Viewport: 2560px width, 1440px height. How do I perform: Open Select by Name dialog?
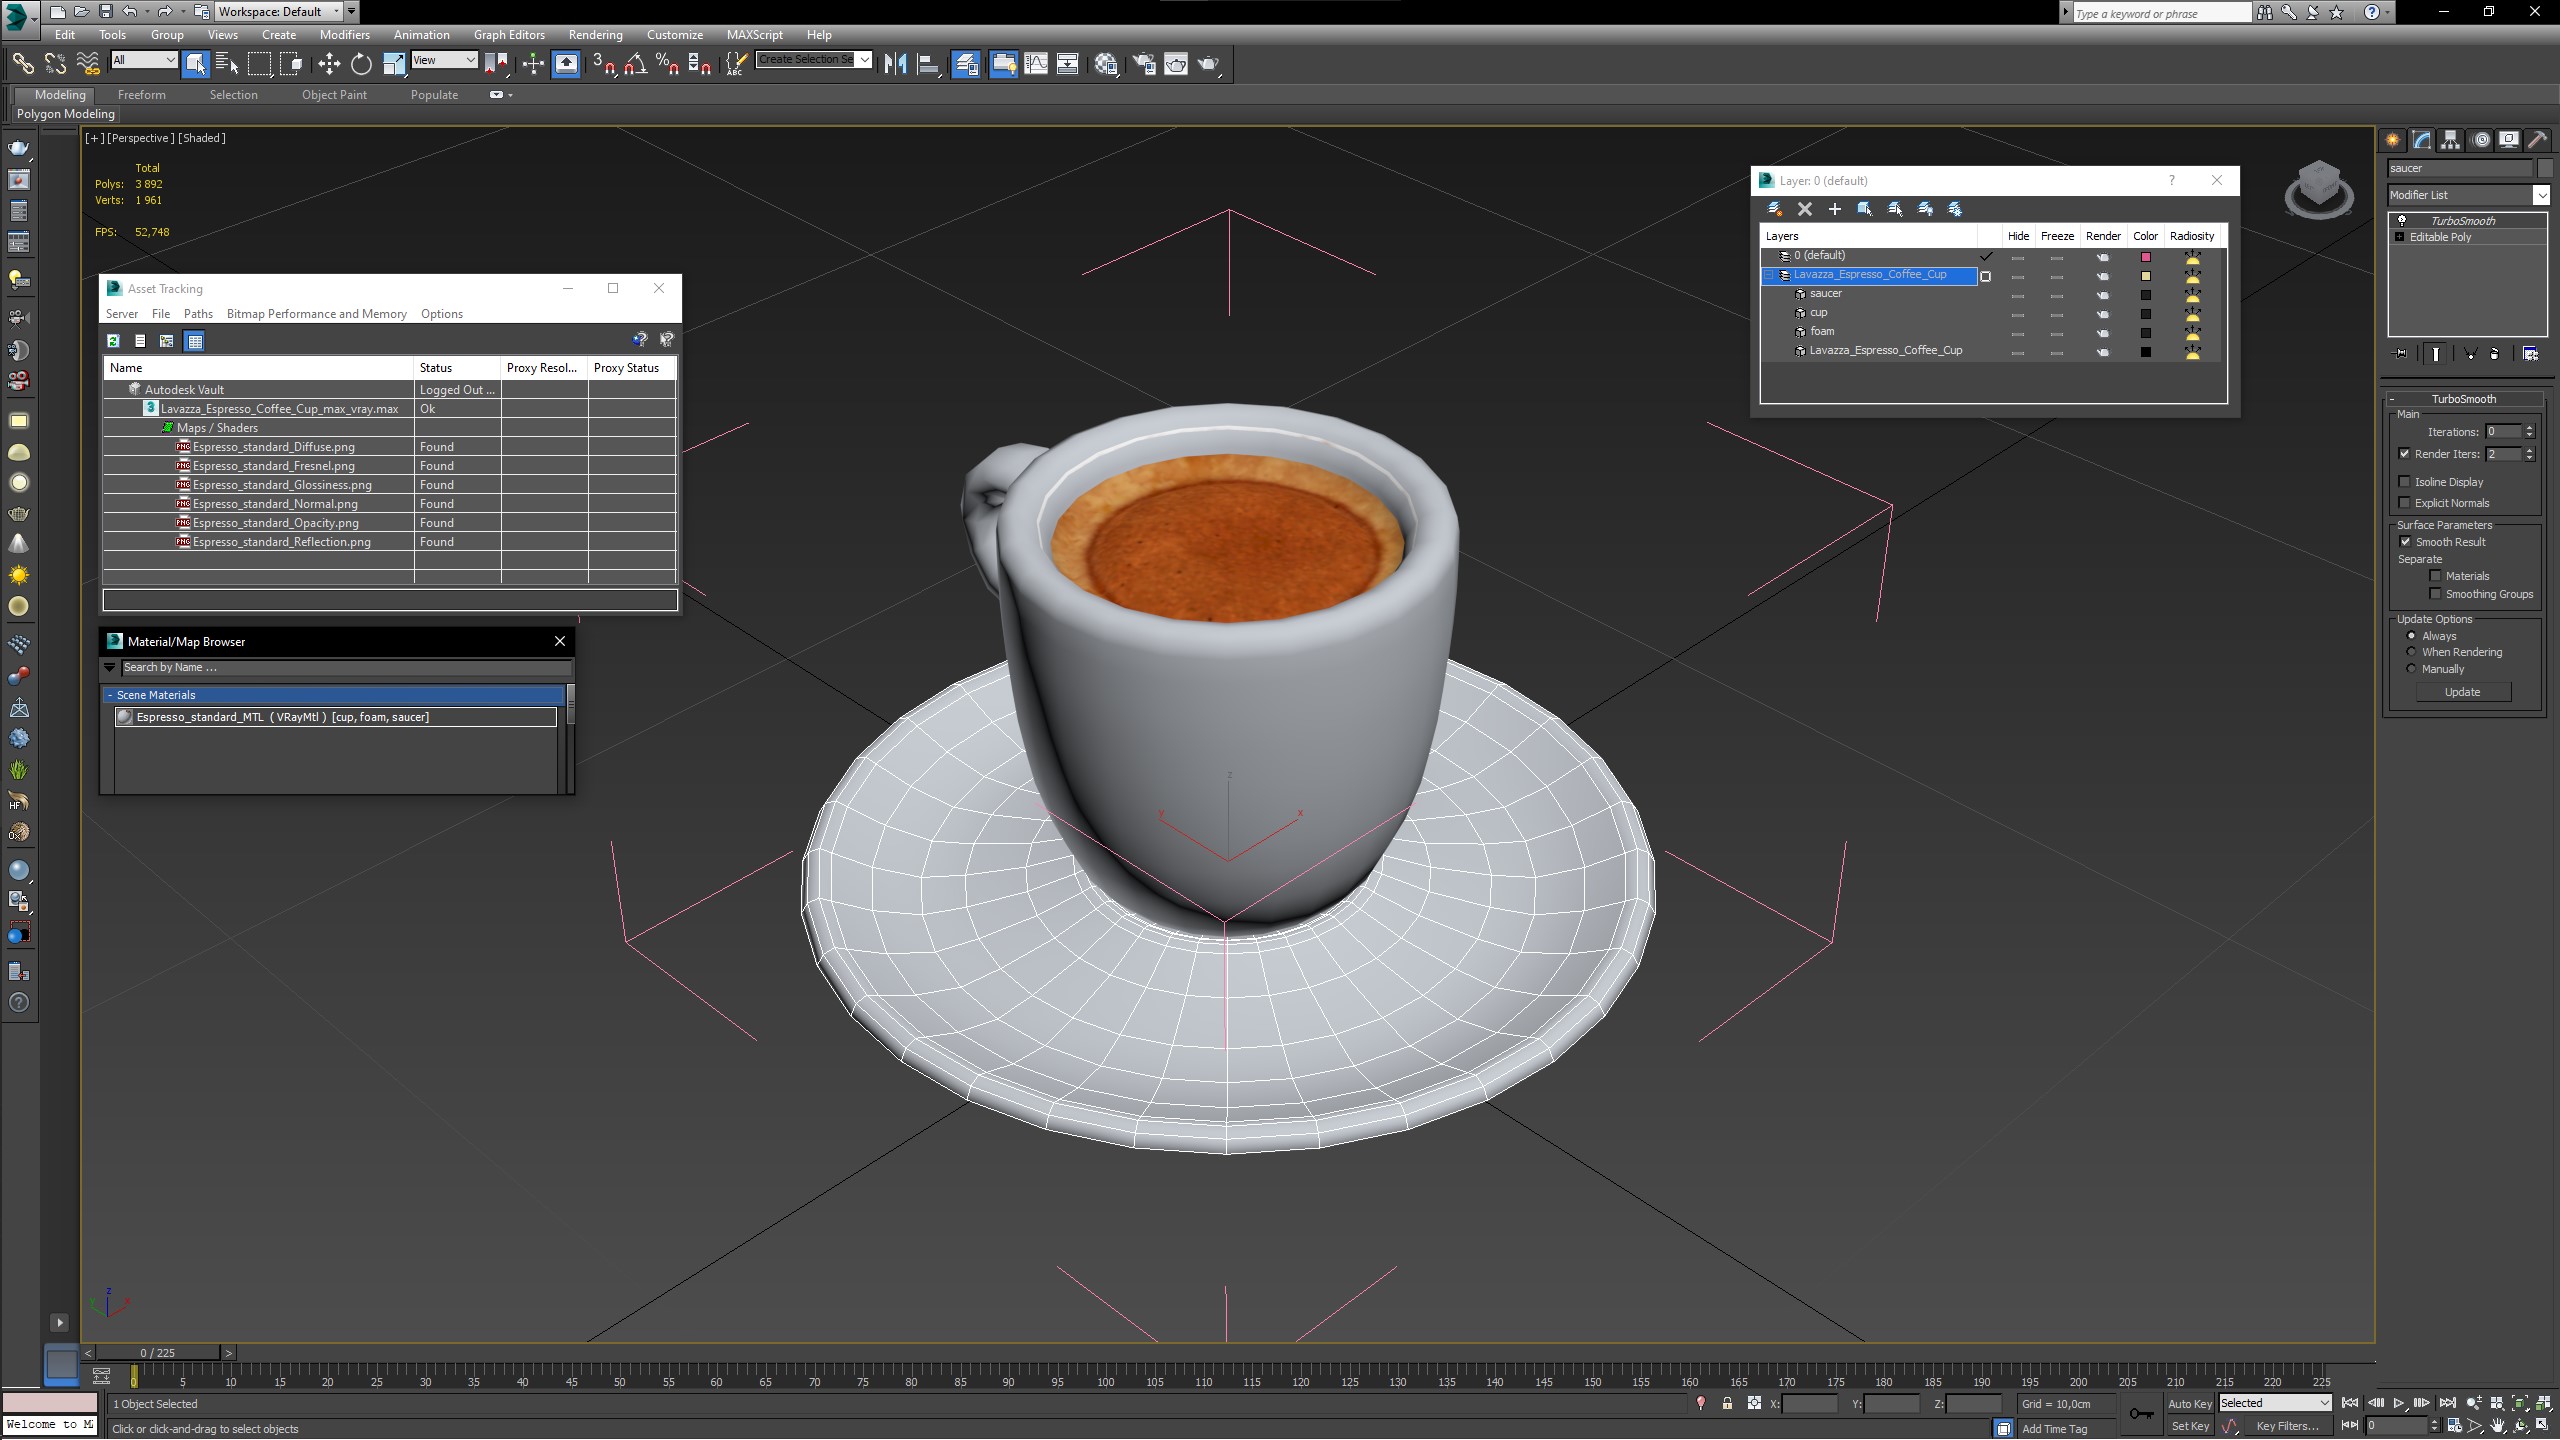[x=227, y=64]
